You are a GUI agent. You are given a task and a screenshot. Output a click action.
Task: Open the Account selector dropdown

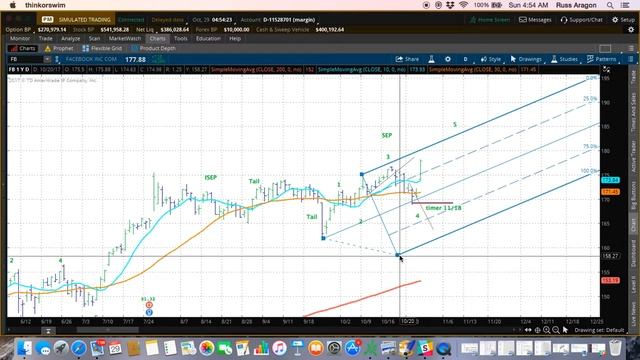(x=279, y=20)
